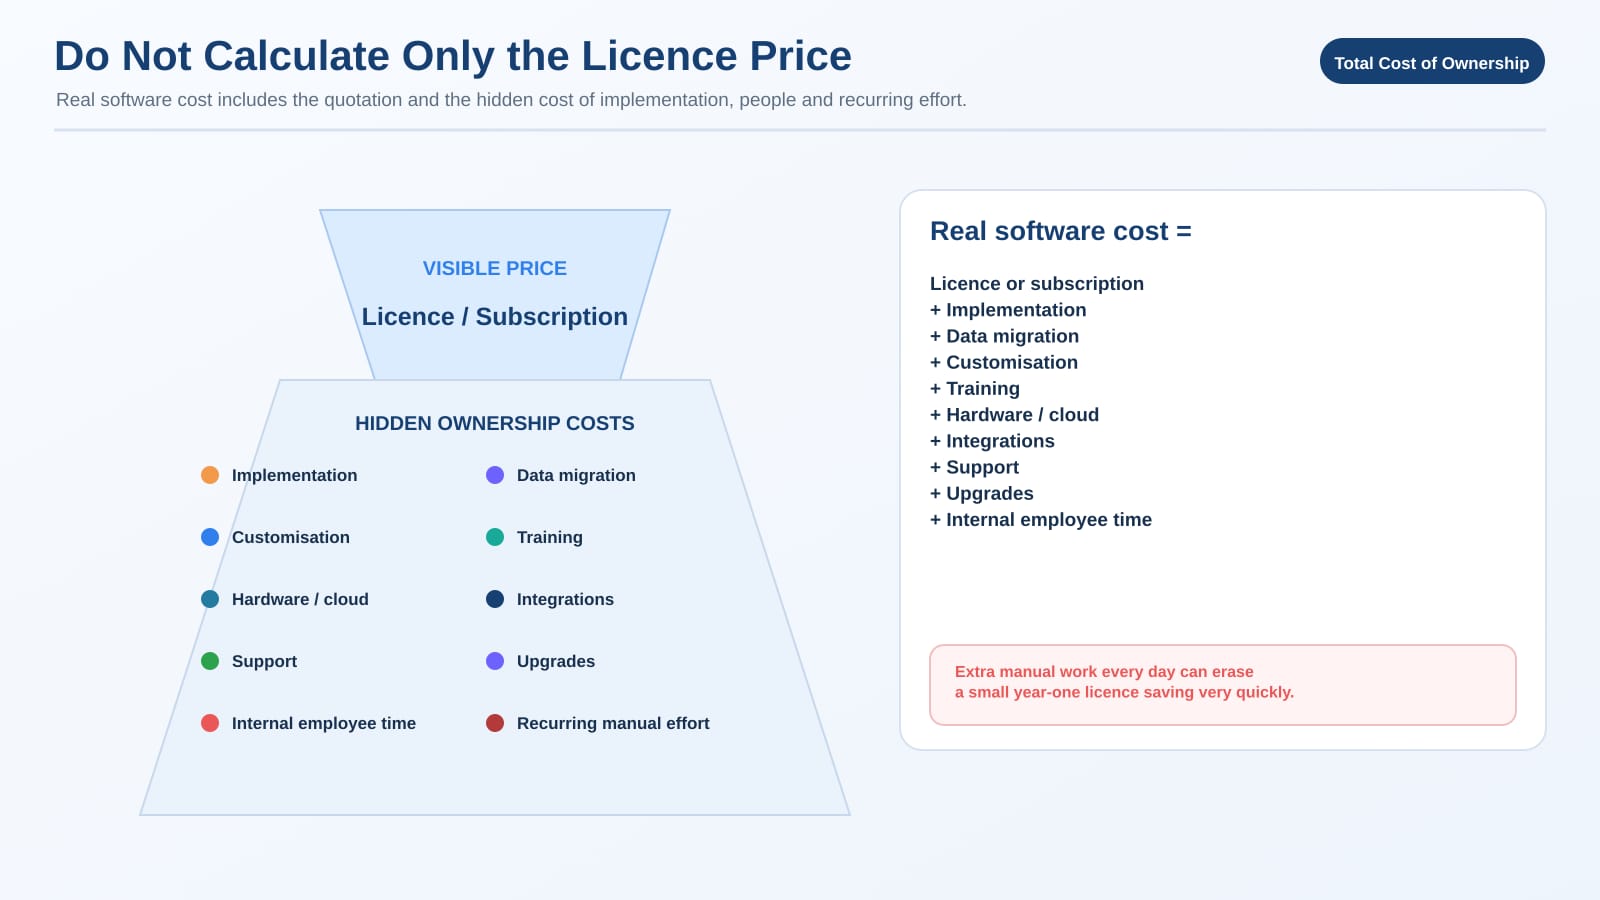Click the Total Cost of Ownership badge
Screen dimensions: 1600x900
click(1432, 61)
